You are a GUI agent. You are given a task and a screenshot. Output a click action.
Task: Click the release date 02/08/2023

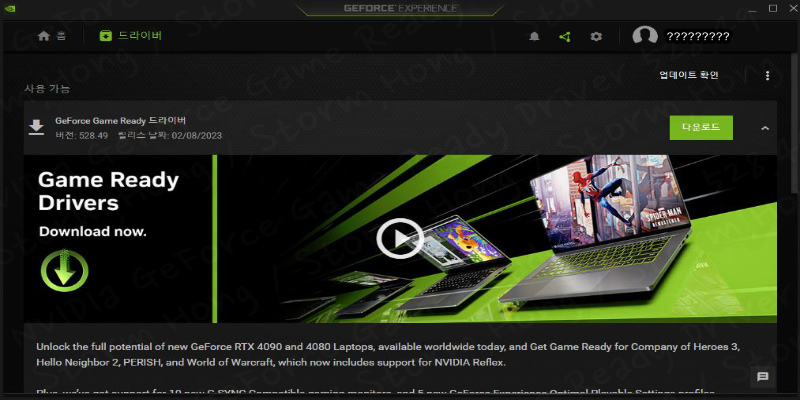(x=169, y=136)
